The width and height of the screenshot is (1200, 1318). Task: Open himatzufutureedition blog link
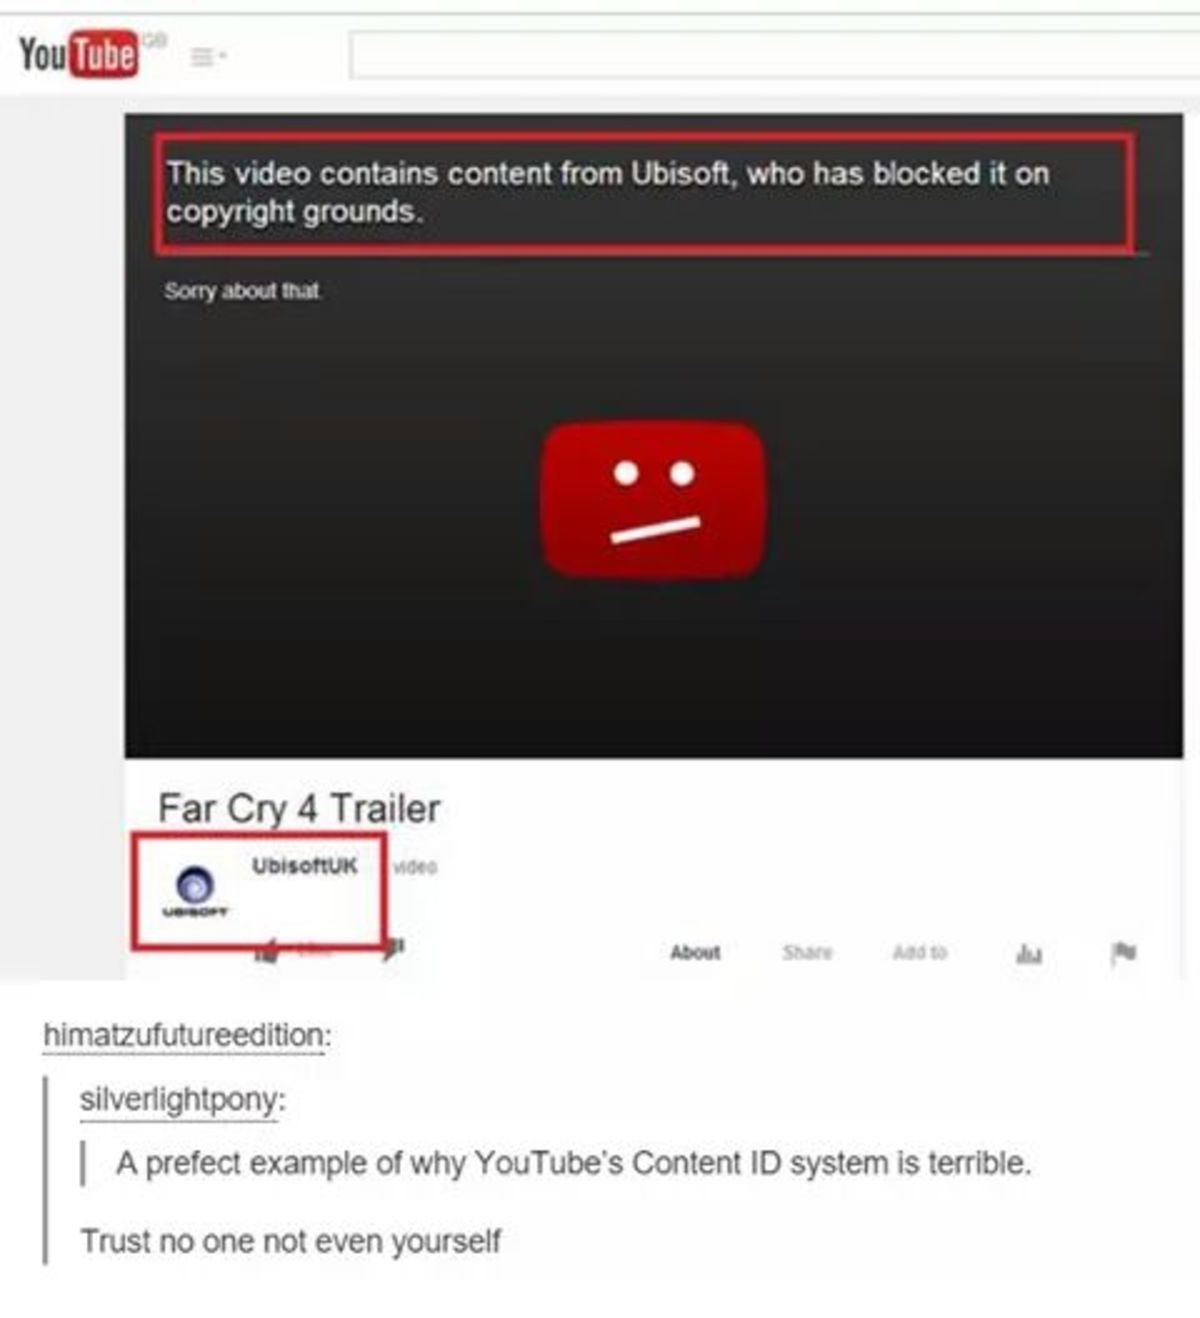186,1035
